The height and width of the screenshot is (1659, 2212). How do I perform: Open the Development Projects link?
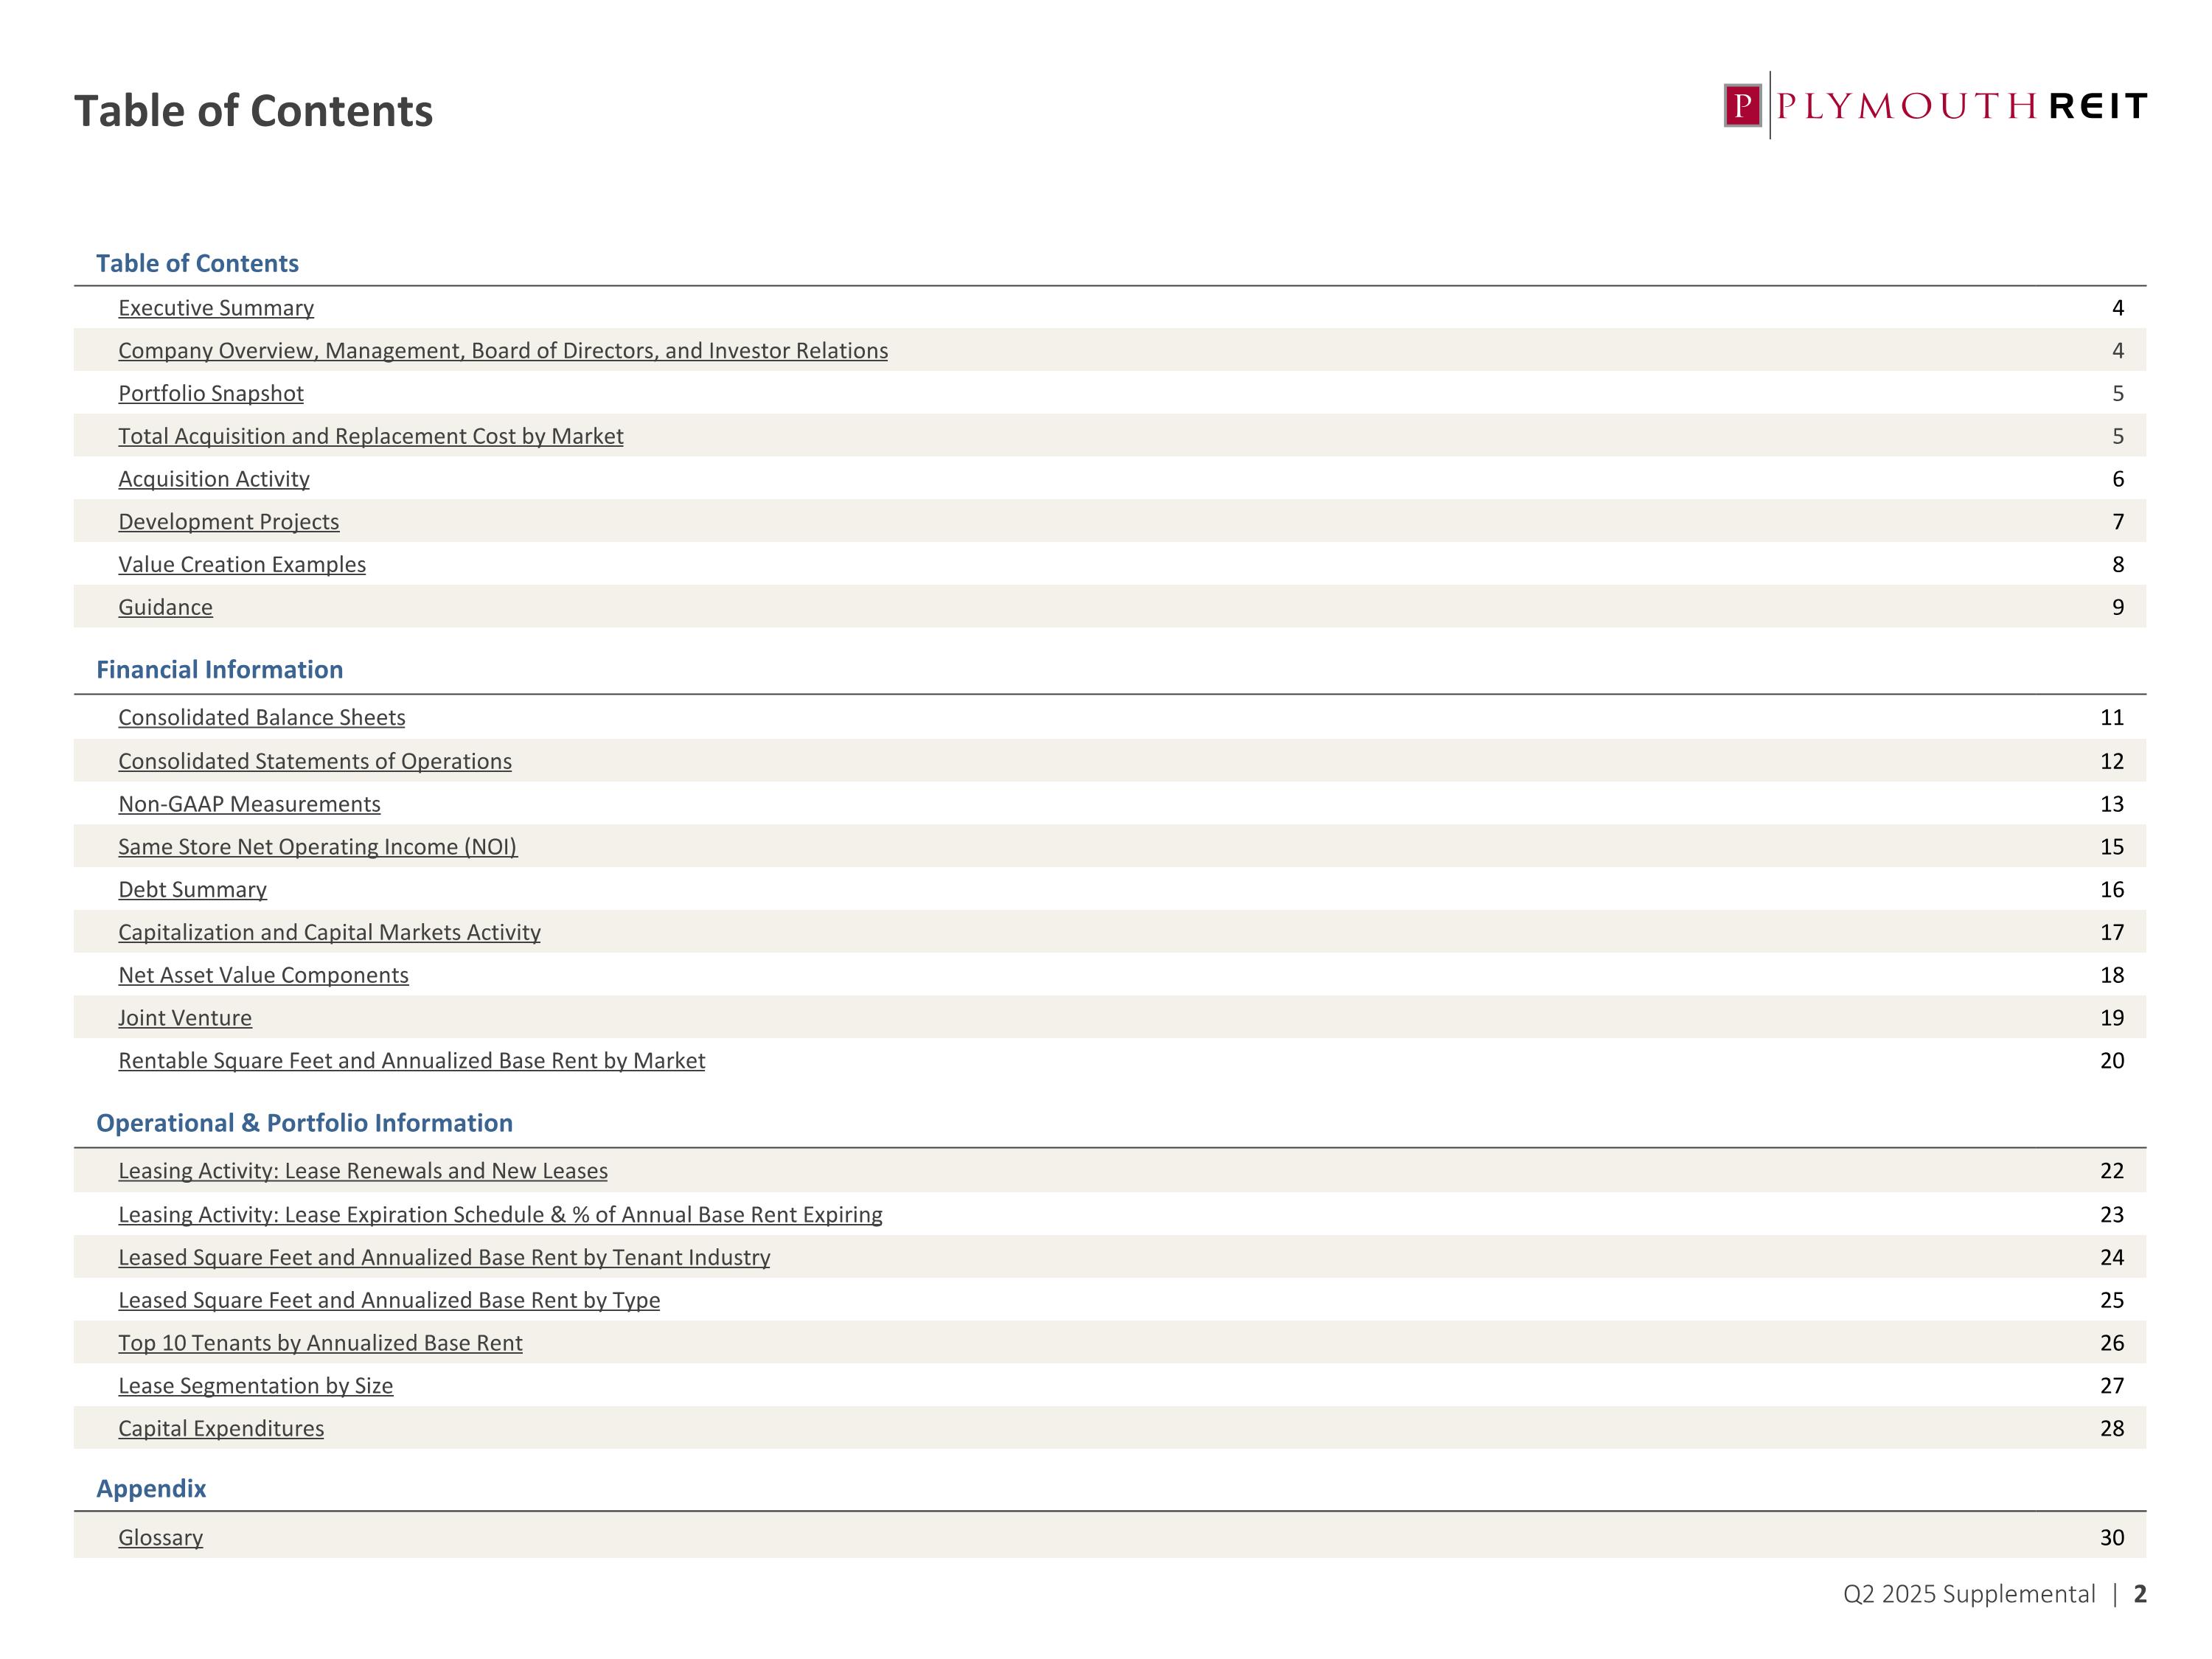coord(229,522)
